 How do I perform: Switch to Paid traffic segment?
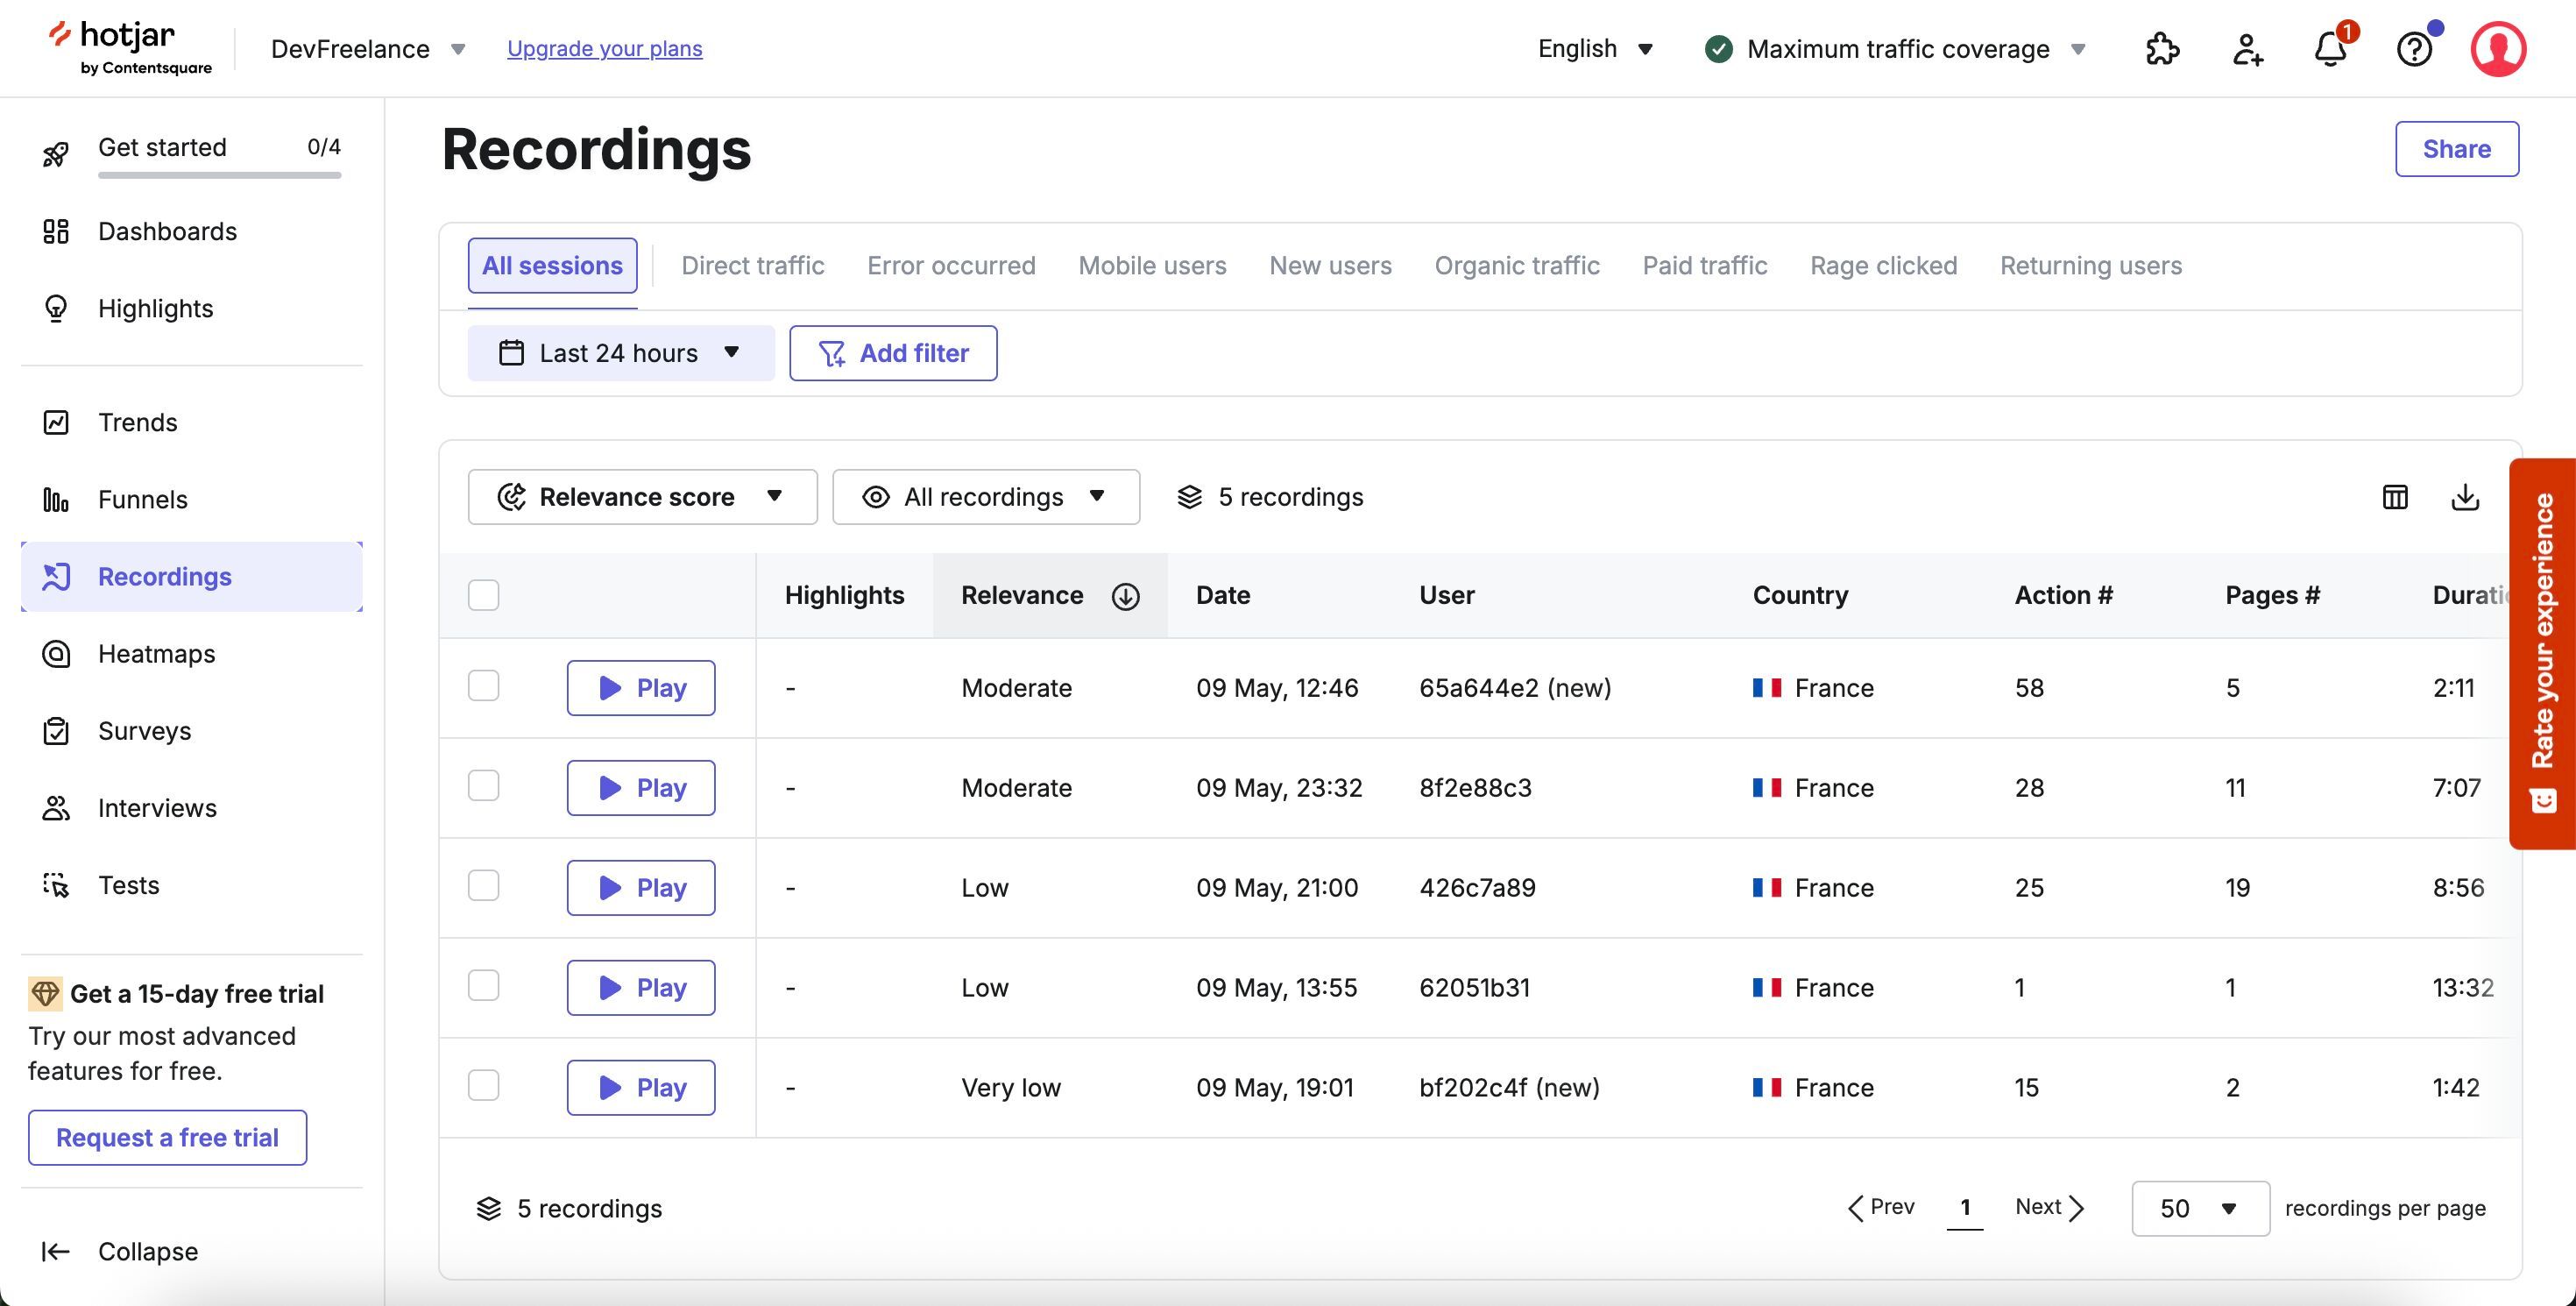pos(1705,266)
